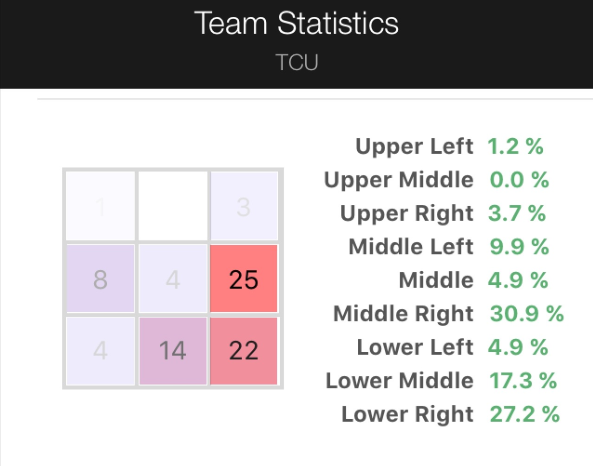
Task: Click the Upper Left label
Action: click(x=414, y=146)
